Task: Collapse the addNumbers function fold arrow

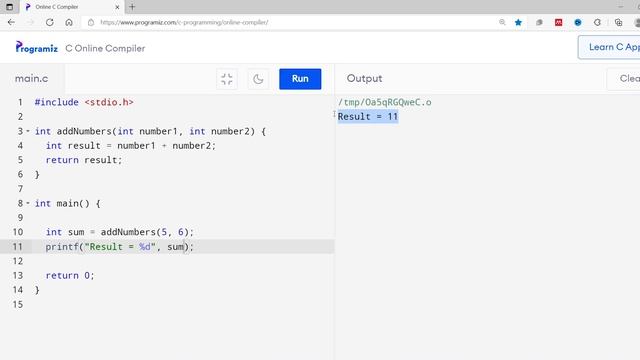Action: (x=28, y=131)
